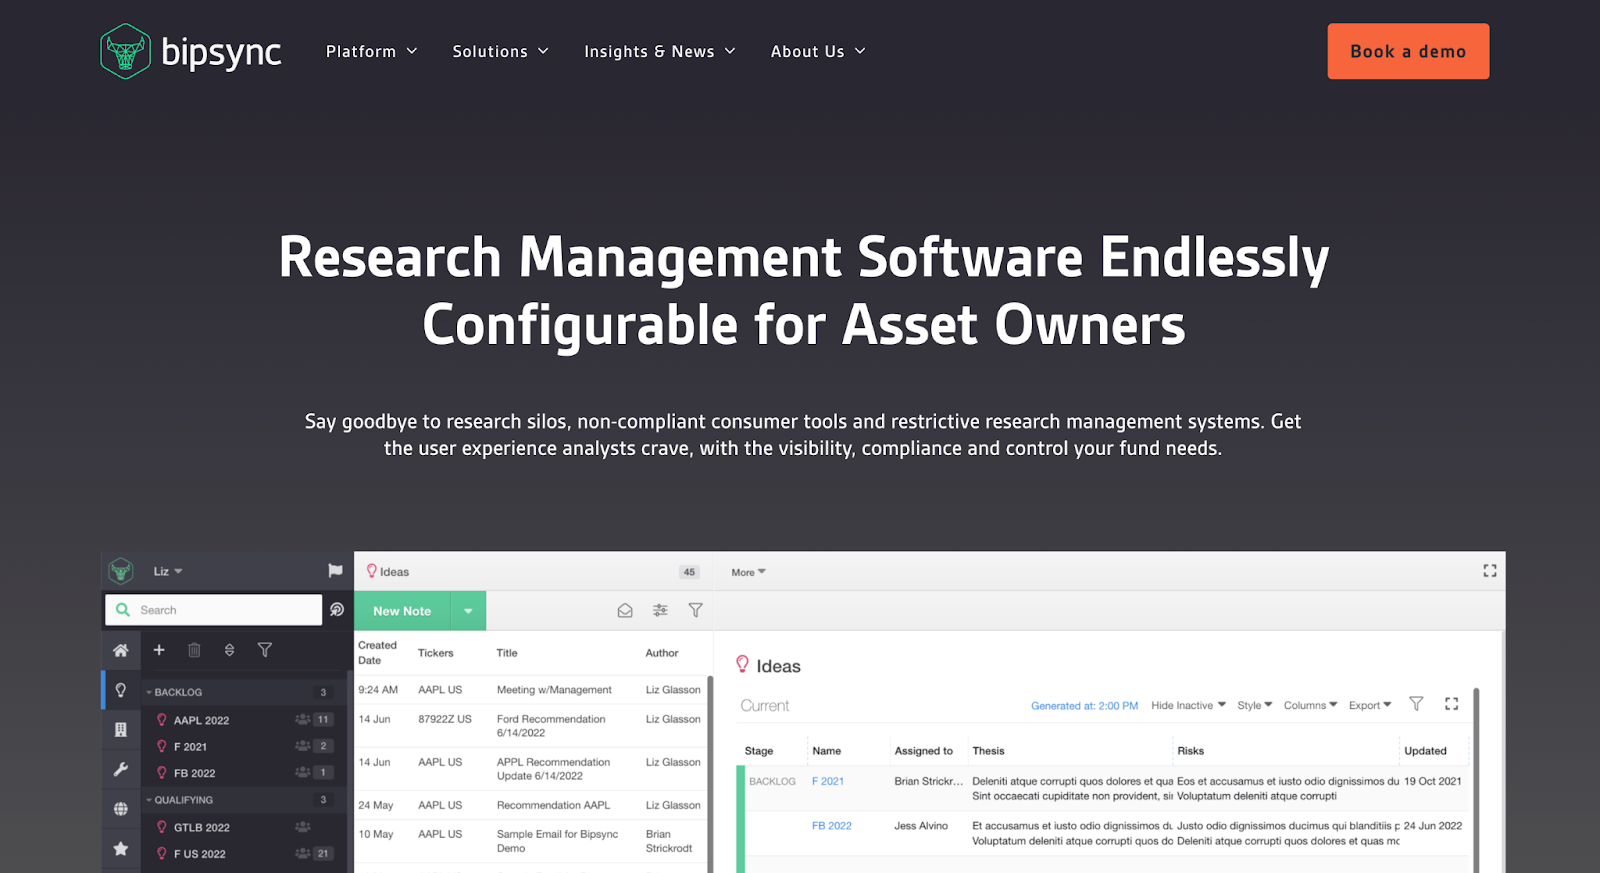Open the Hide Inactive dropdown
The image size is (1600, 873).
1188,705
